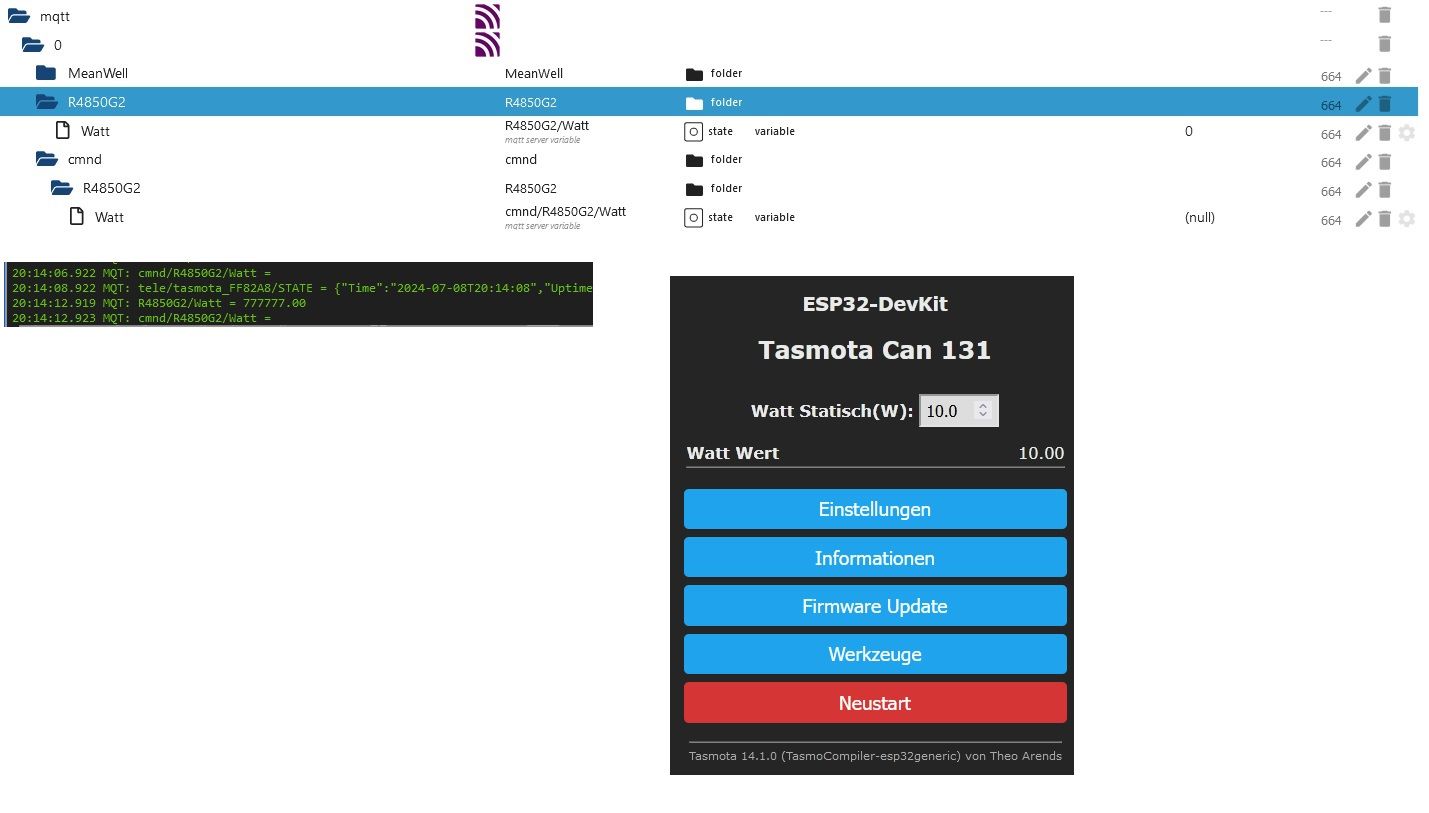Click the trash icon in the '0' instance row
This screenshot has height=813, width=1429.
pyautogui.click(x=1384, y=44)
